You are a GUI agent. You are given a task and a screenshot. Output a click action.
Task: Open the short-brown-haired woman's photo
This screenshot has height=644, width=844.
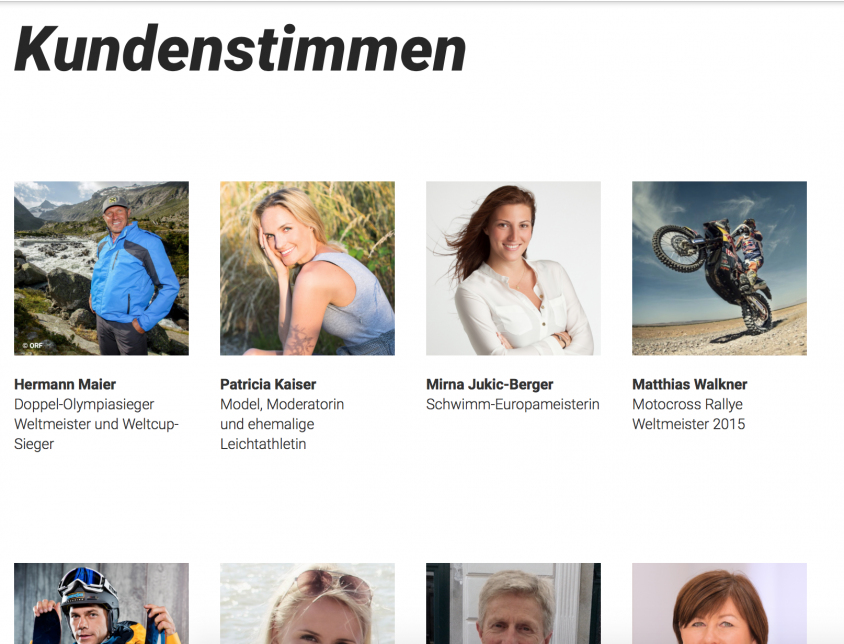(x=720, y=604)
